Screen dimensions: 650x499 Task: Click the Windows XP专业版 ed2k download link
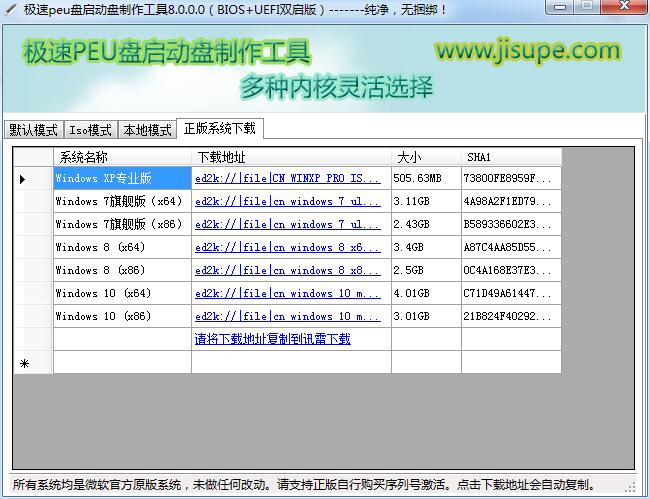click(x=288, y=178)
